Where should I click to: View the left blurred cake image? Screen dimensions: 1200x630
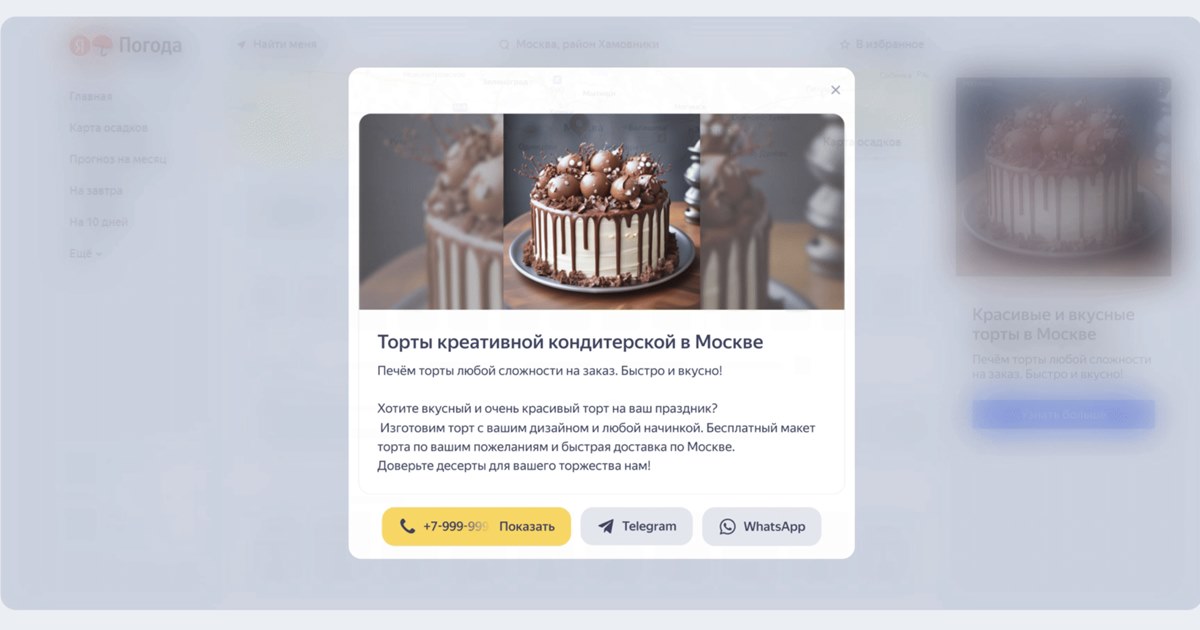(431, 211)
